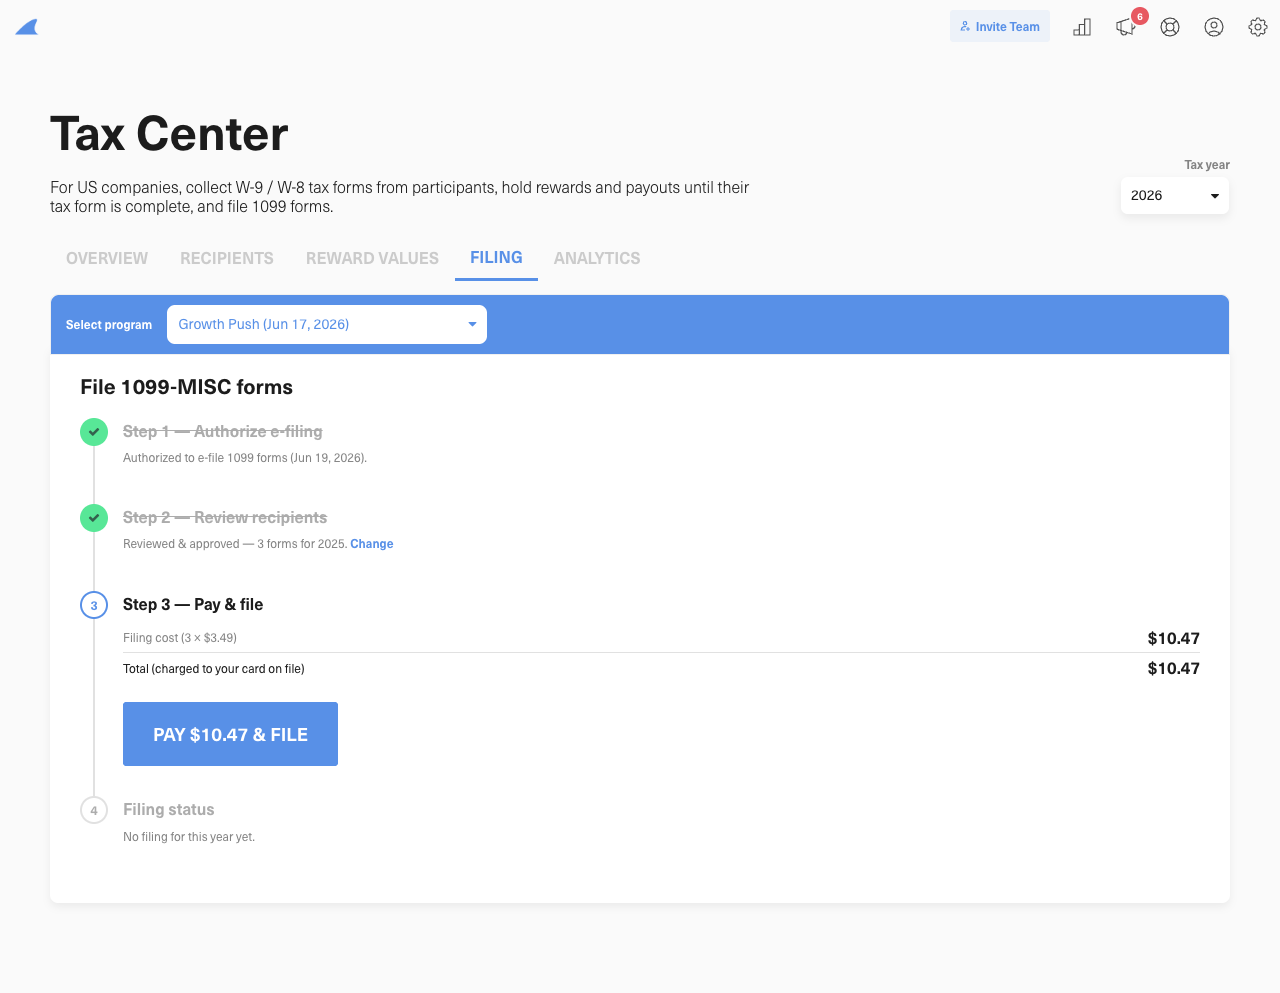
Task: Click the Tax year label
Action: (x=1207, y=165)
